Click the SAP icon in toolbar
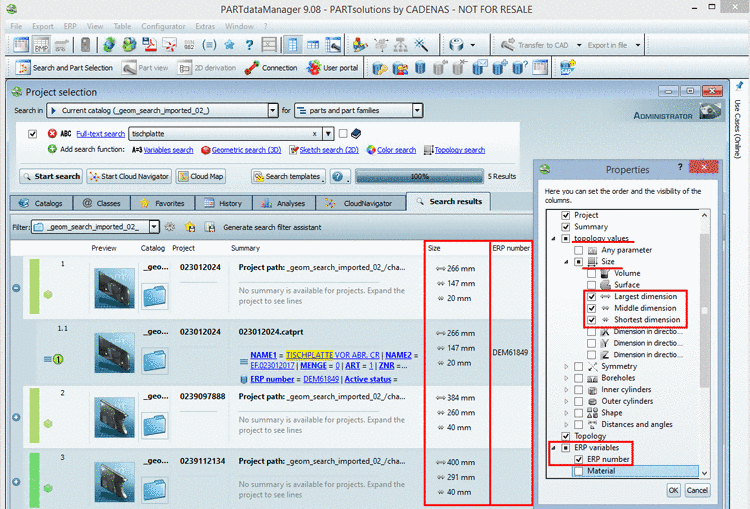This screenshot has height=509, width=750. 567,68
